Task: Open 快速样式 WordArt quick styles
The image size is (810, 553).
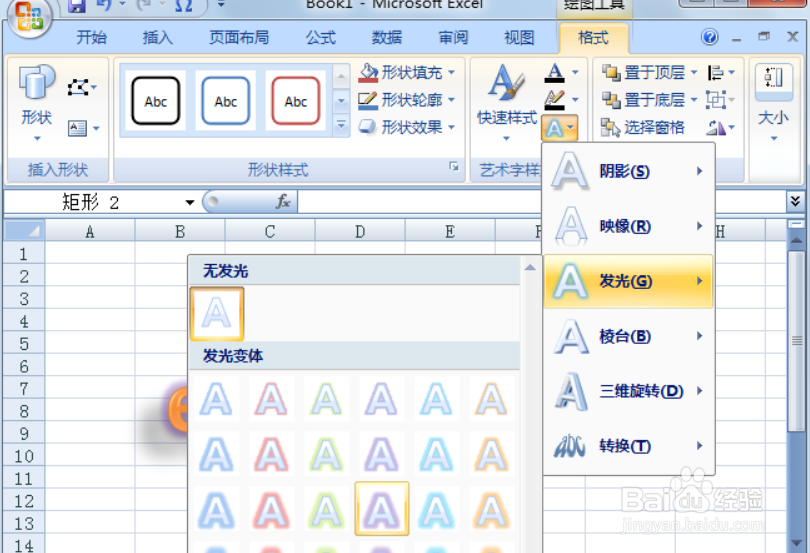Action: [507, 102]
